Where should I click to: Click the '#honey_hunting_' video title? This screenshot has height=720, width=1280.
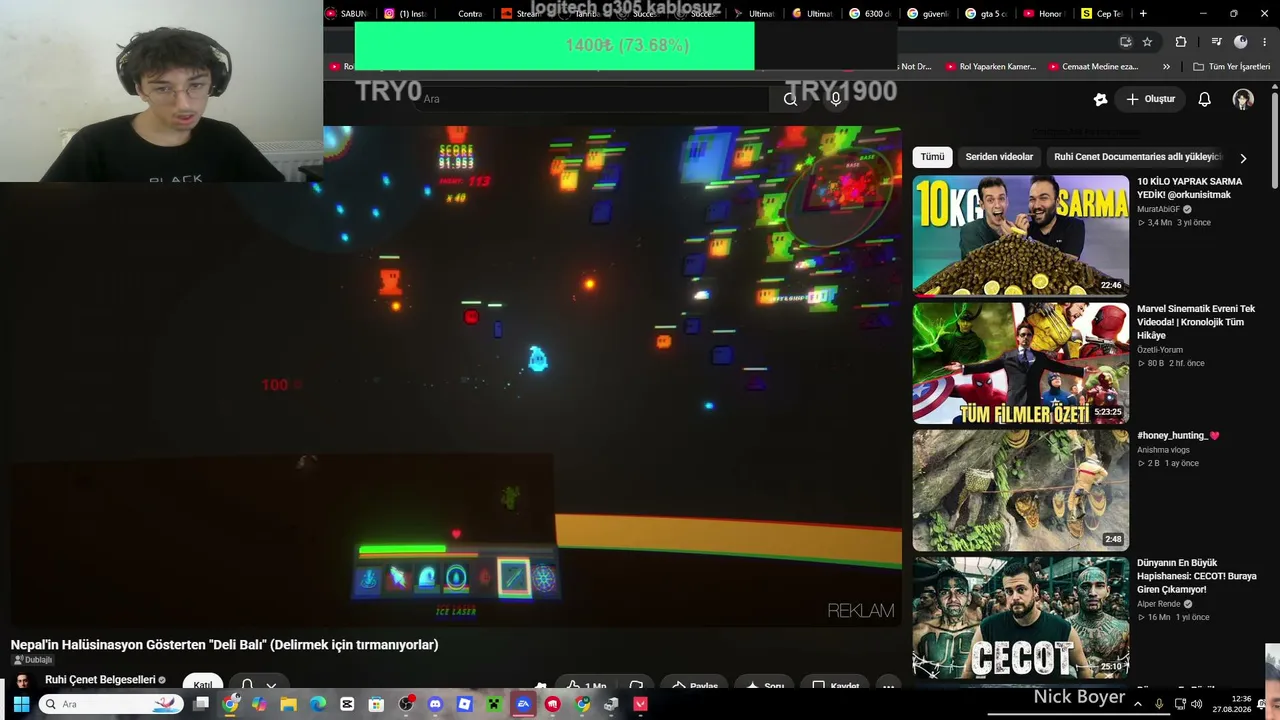point(1178,436)
